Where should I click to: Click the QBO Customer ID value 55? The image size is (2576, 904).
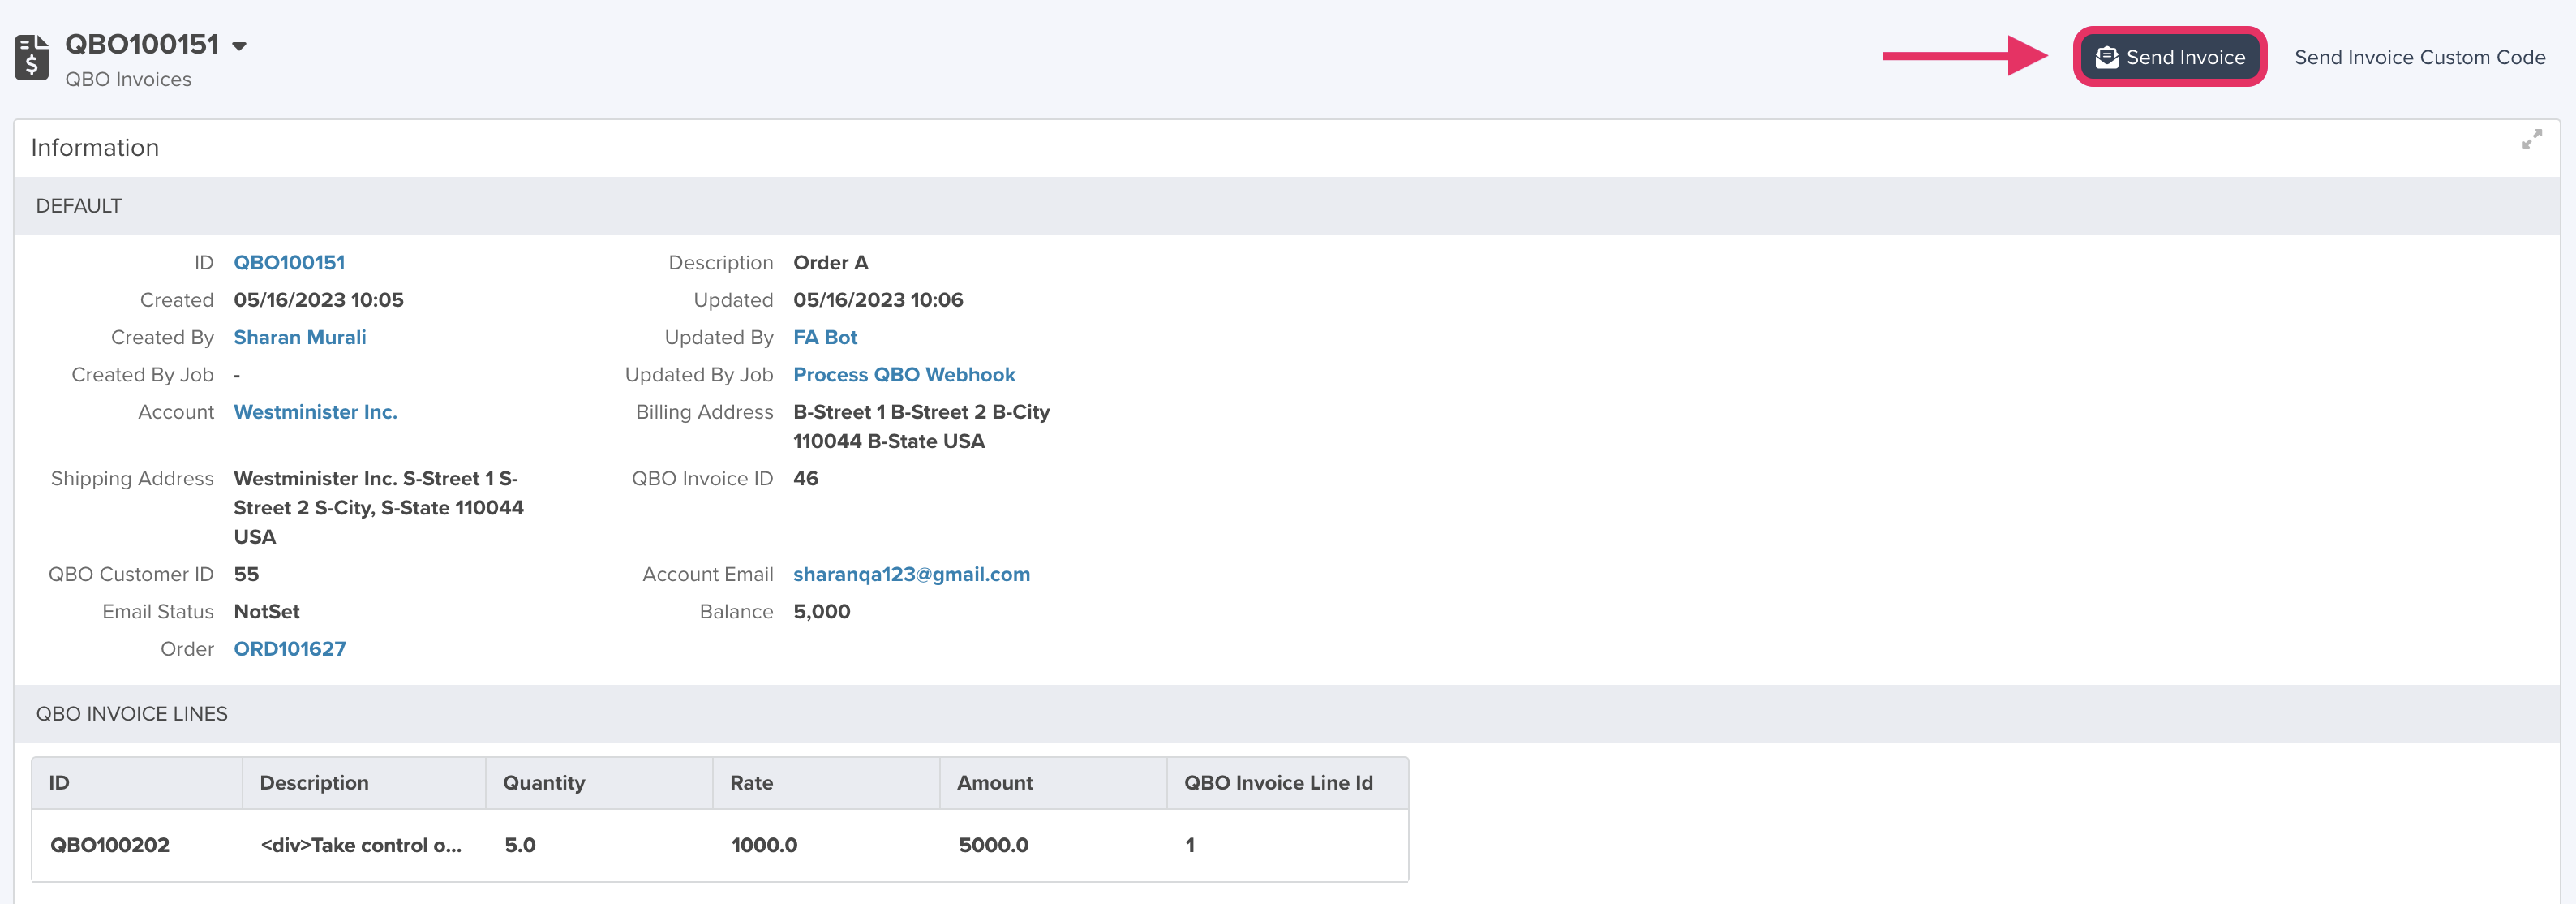[x=246, y=574]
